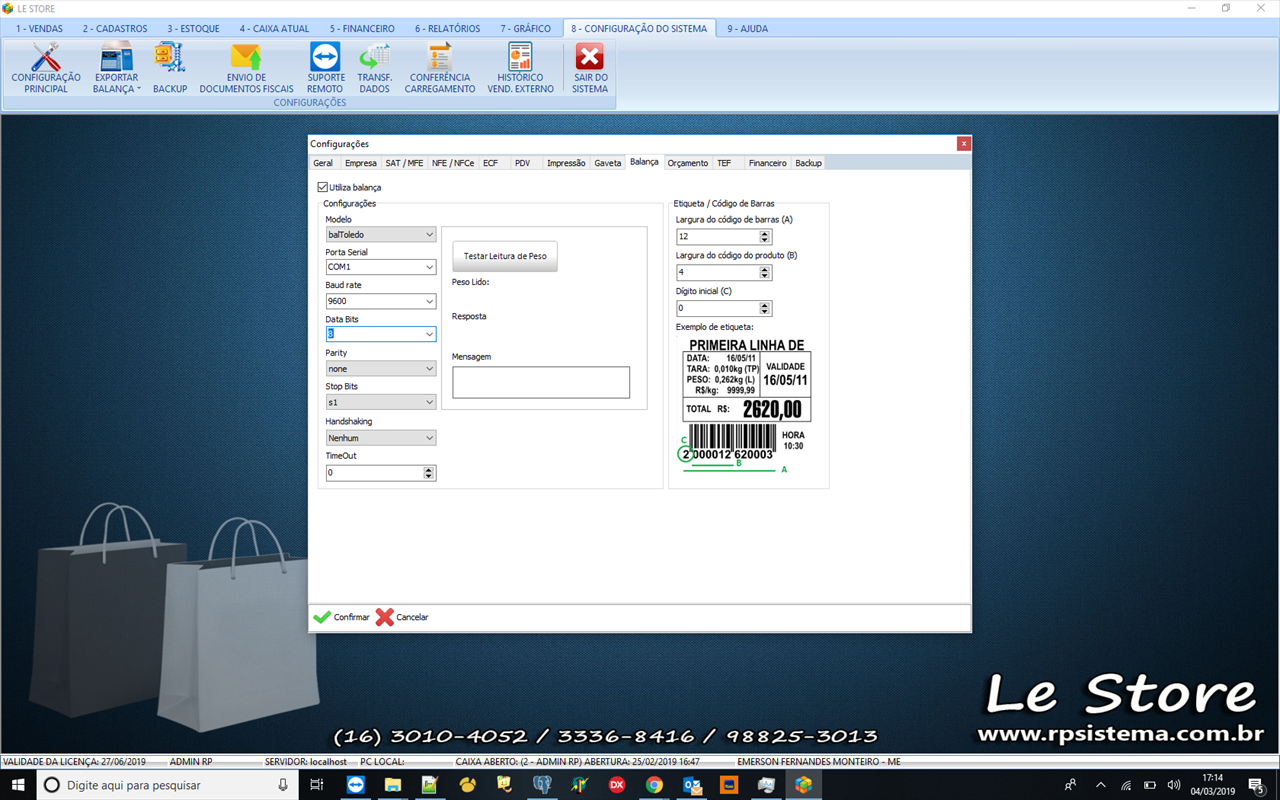Open Configuração Principal in the ribbon
1280x800 pixels.
pos(46,68)
